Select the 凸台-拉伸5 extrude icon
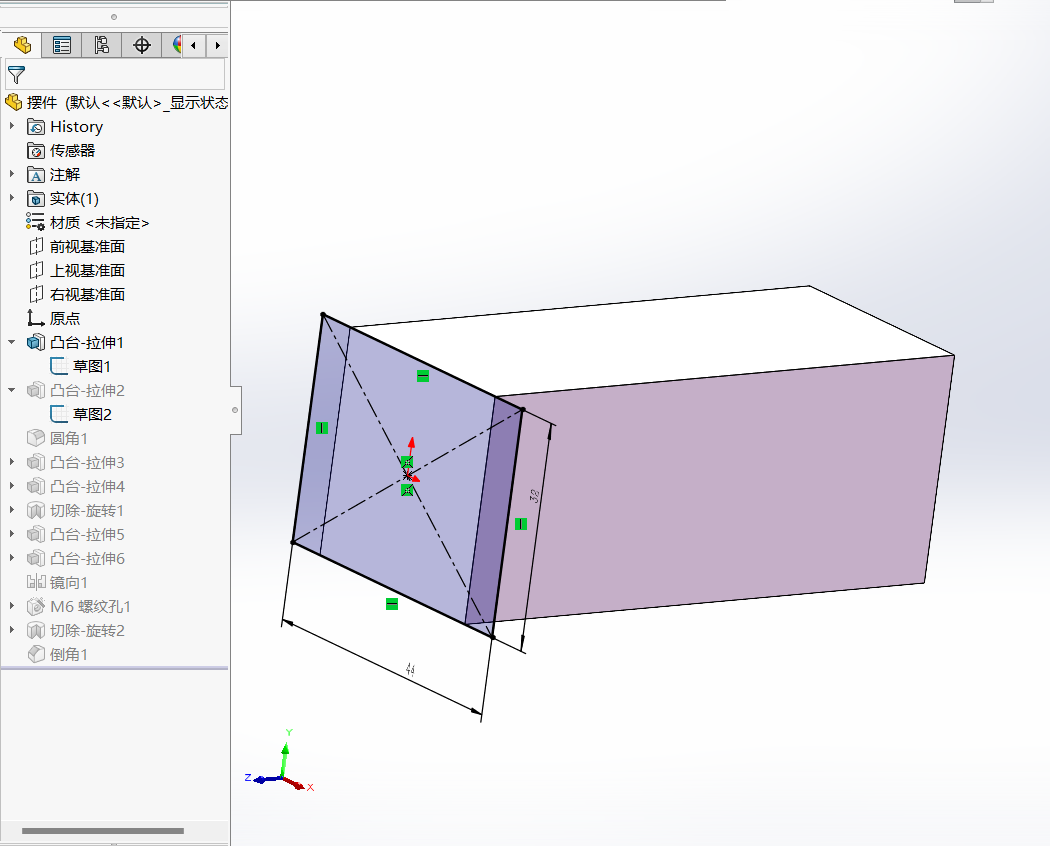The width and height of the screenshot is (1050, 846). (x=35, y=535)
